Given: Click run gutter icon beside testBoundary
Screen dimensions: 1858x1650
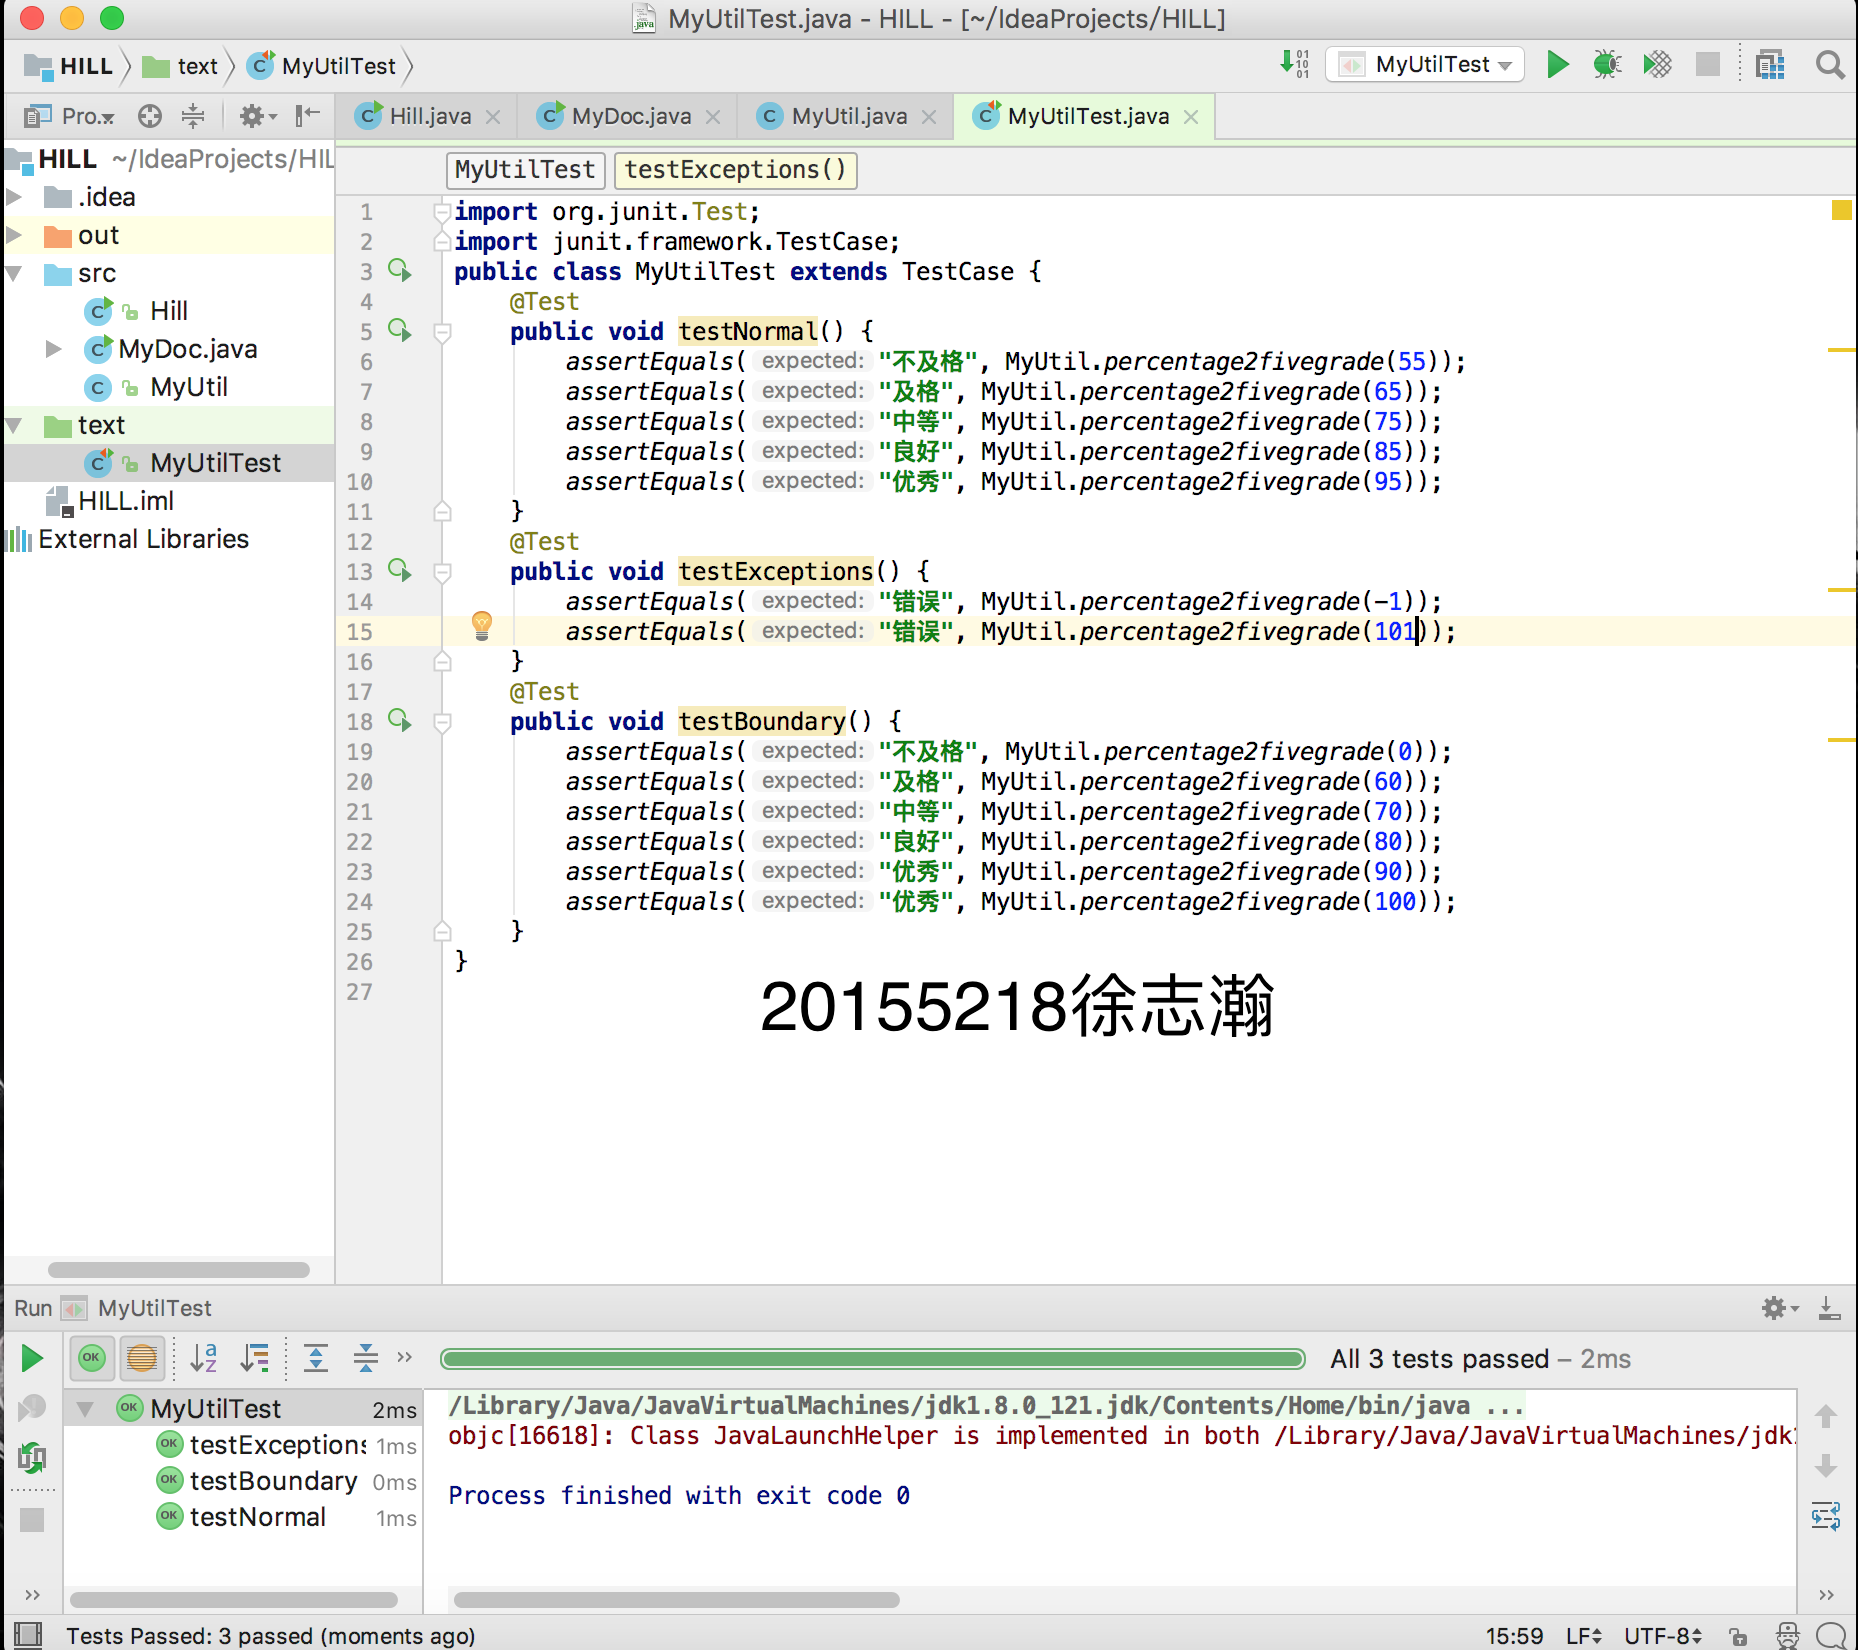Looking at the screenshot, I should 400,720.
